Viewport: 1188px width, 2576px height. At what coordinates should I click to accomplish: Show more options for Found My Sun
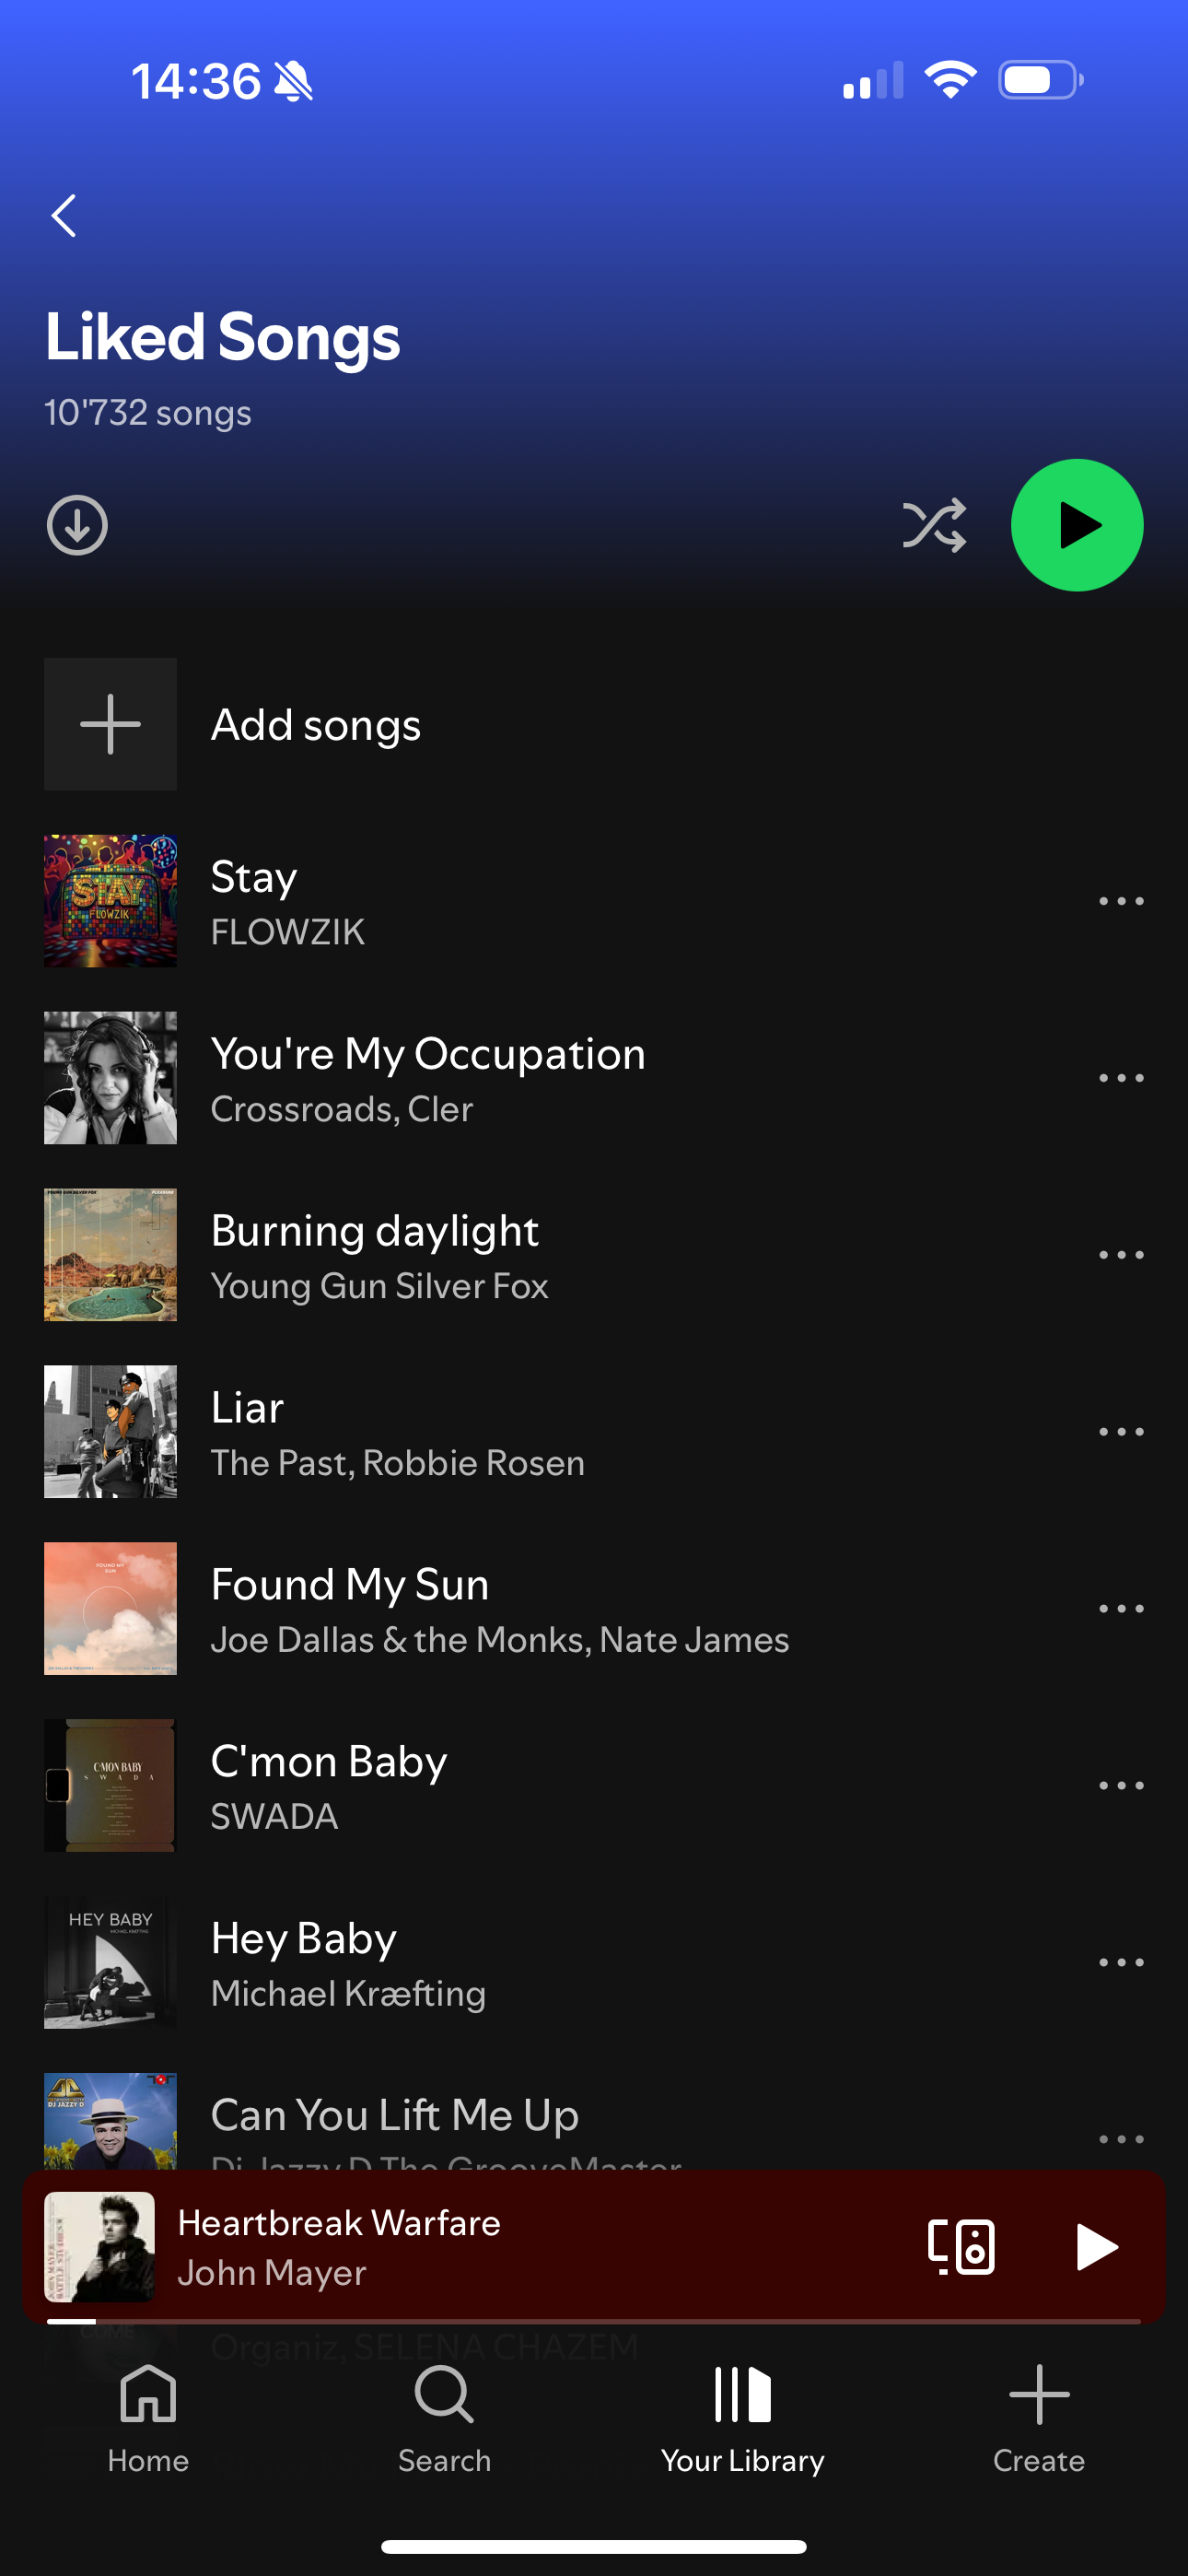[1121, 1609]
